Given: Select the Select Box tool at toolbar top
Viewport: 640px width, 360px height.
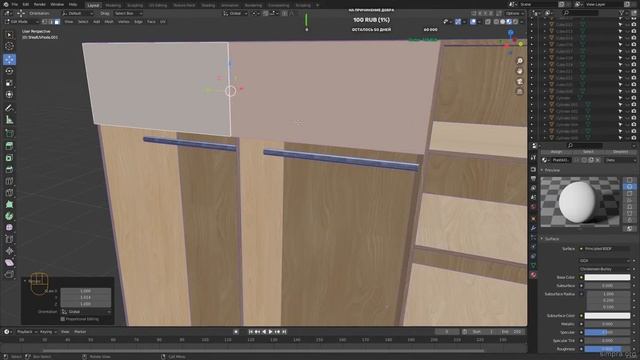Looking at the screenshot, I should (x=9, y=35).
